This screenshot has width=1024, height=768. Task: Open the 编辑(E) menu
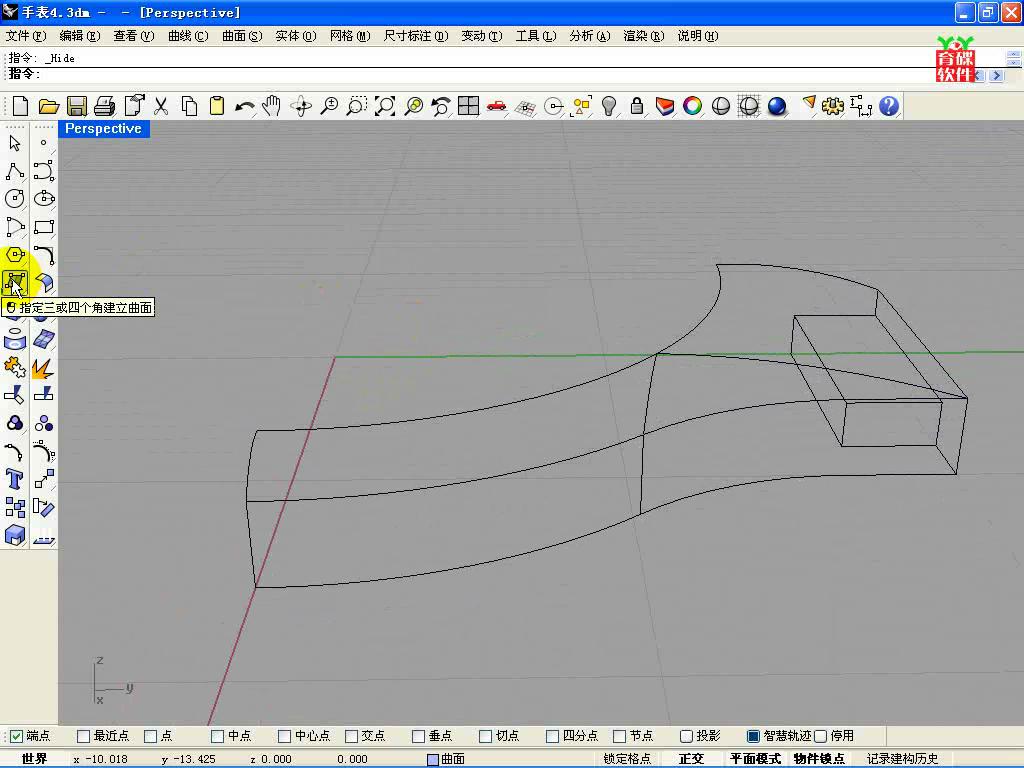coord(80,36)
